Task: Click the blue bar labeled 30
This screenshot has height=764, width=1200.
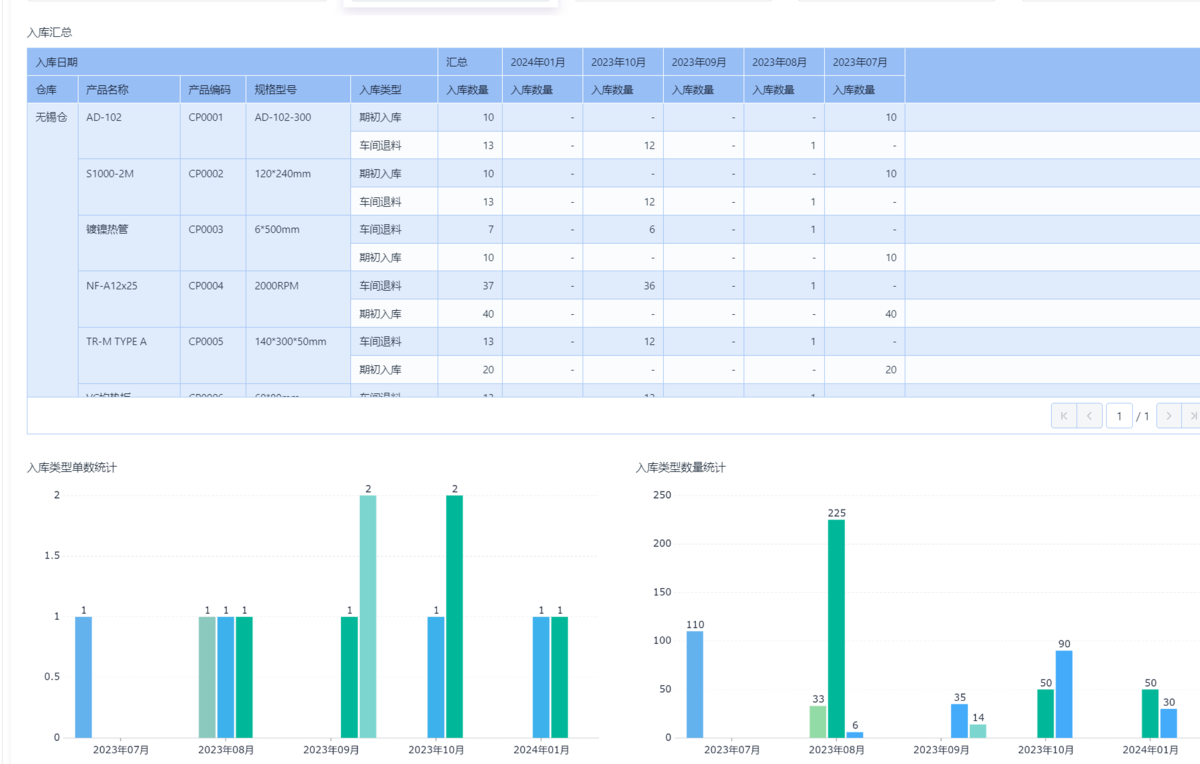Action: tap(1169, 723)
